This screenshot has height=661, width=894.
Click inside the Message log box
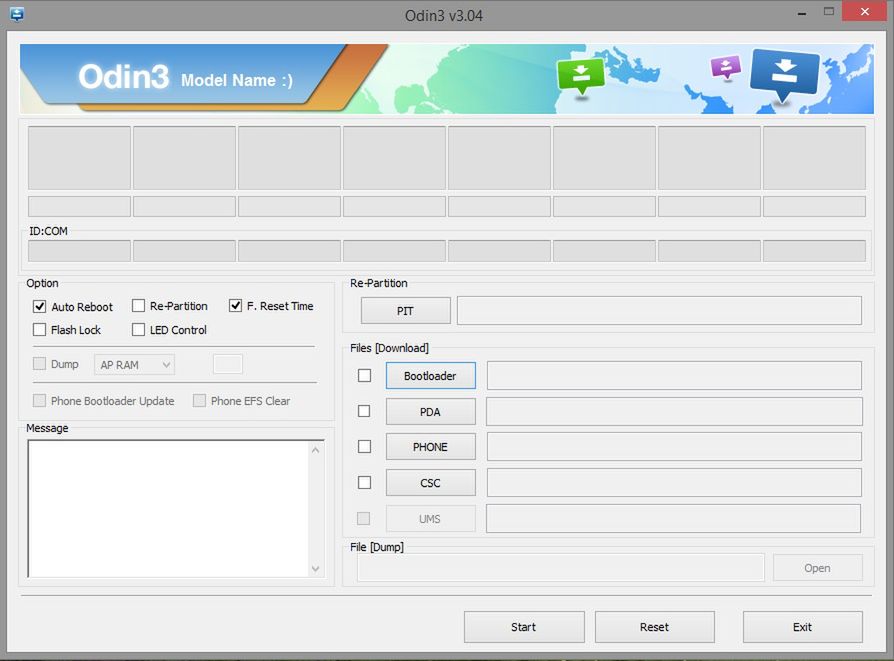[x=169, y=509]
